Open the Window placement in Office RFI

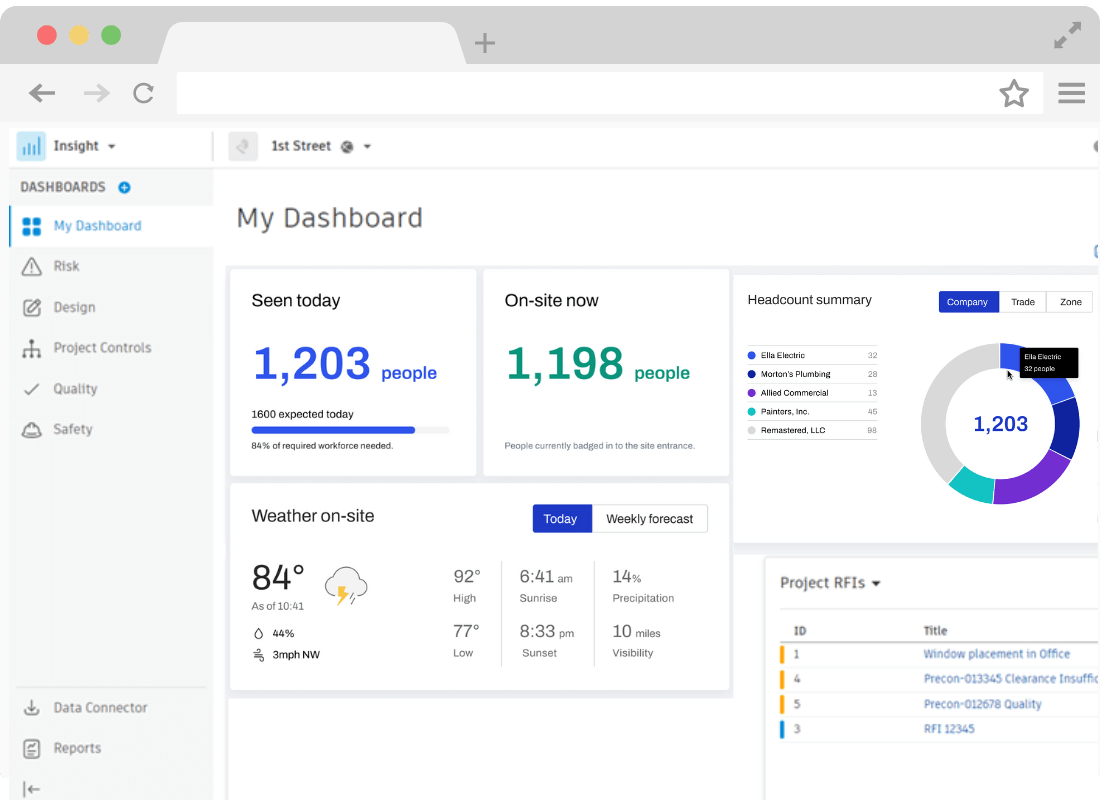point(996,654)
